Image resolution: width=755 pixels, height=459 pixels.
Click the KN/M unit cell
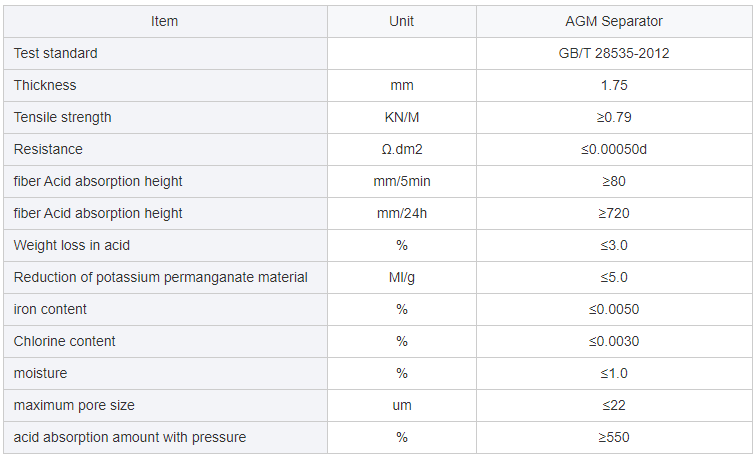point(401,117)
